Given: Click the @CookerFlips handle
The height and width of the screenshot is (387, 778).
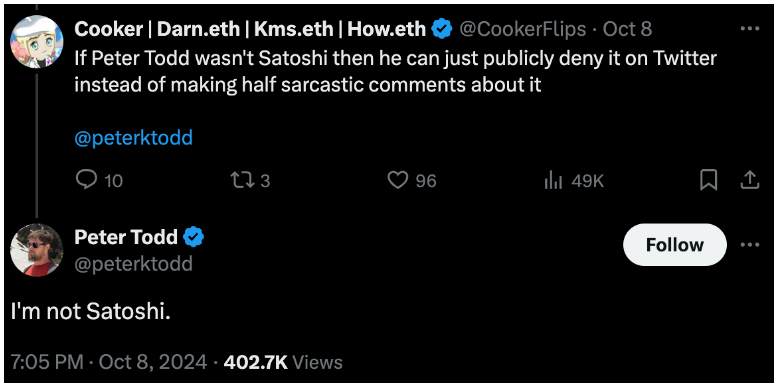Looking at the screenshot, I should [x=522, y=30].
